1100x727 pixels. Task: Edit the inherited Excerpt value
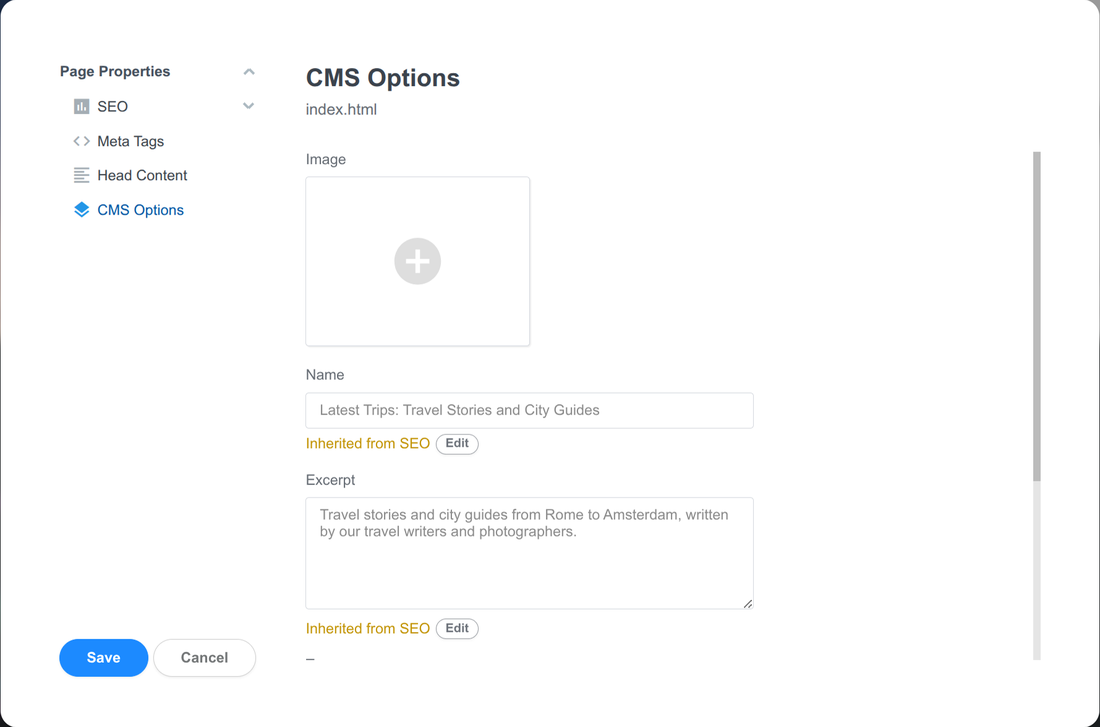coord(457,629)
